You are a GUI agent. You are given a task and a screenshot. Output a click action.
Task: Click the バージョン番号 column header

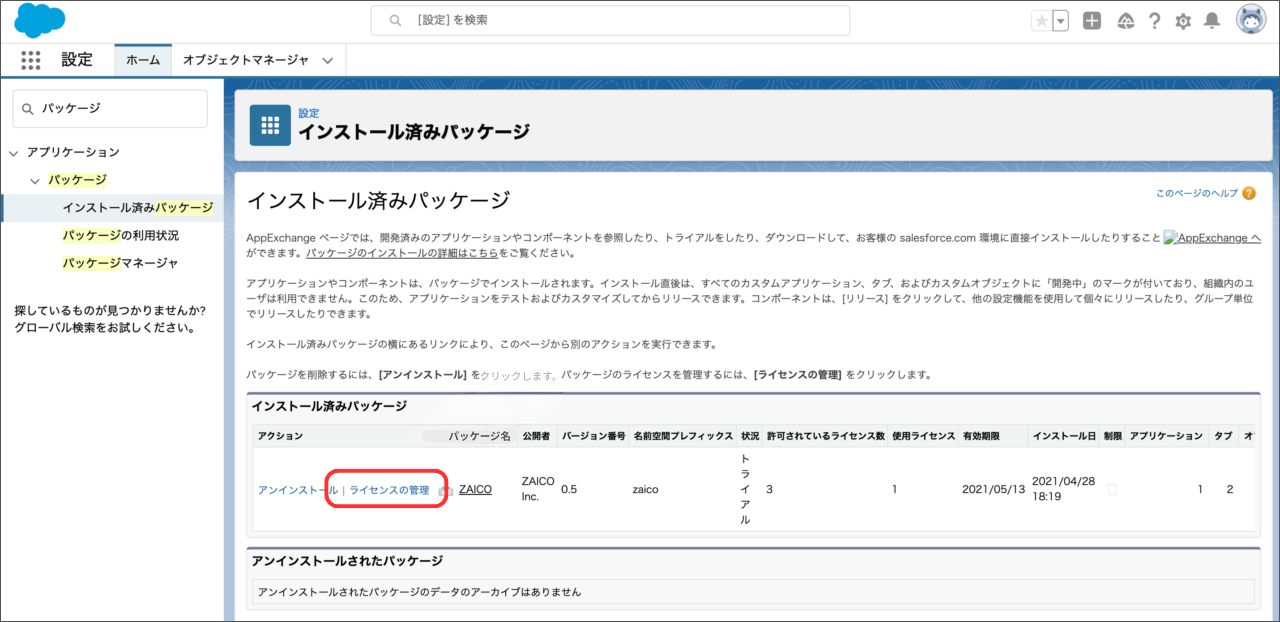point(594,436)
